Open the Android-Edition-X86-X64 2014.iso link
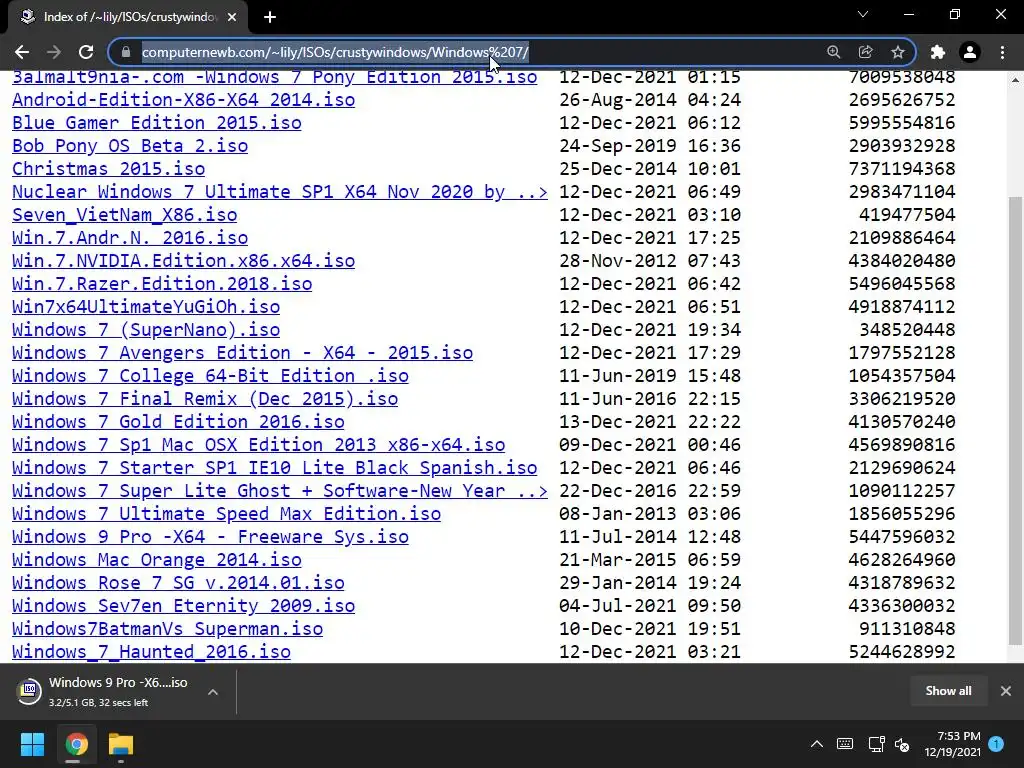 (x=184, y=100)
